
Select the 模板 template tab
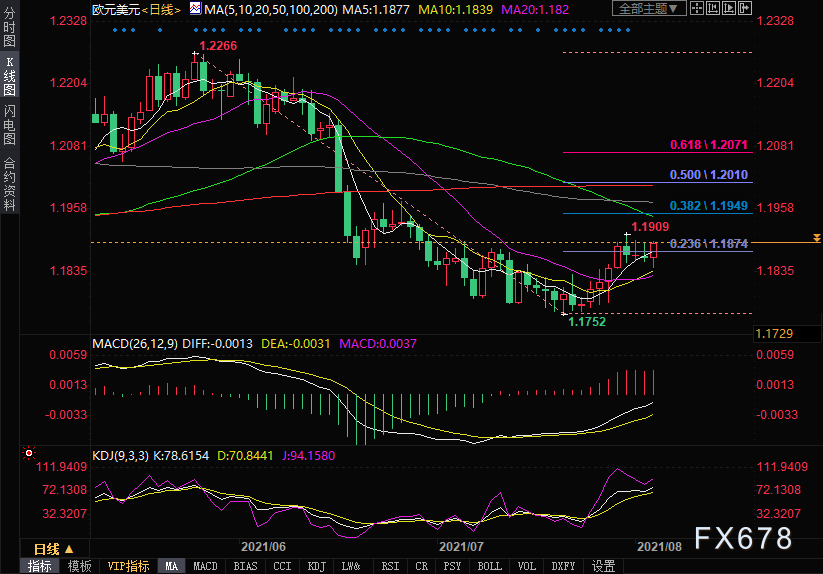(x=79, y=566)
